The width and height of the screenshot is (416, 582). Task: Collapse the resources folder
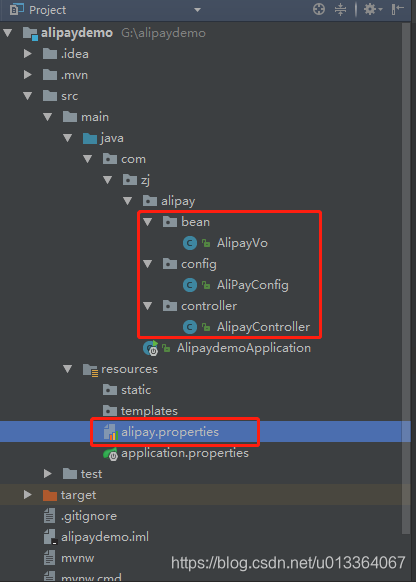(x=68, y=369)
